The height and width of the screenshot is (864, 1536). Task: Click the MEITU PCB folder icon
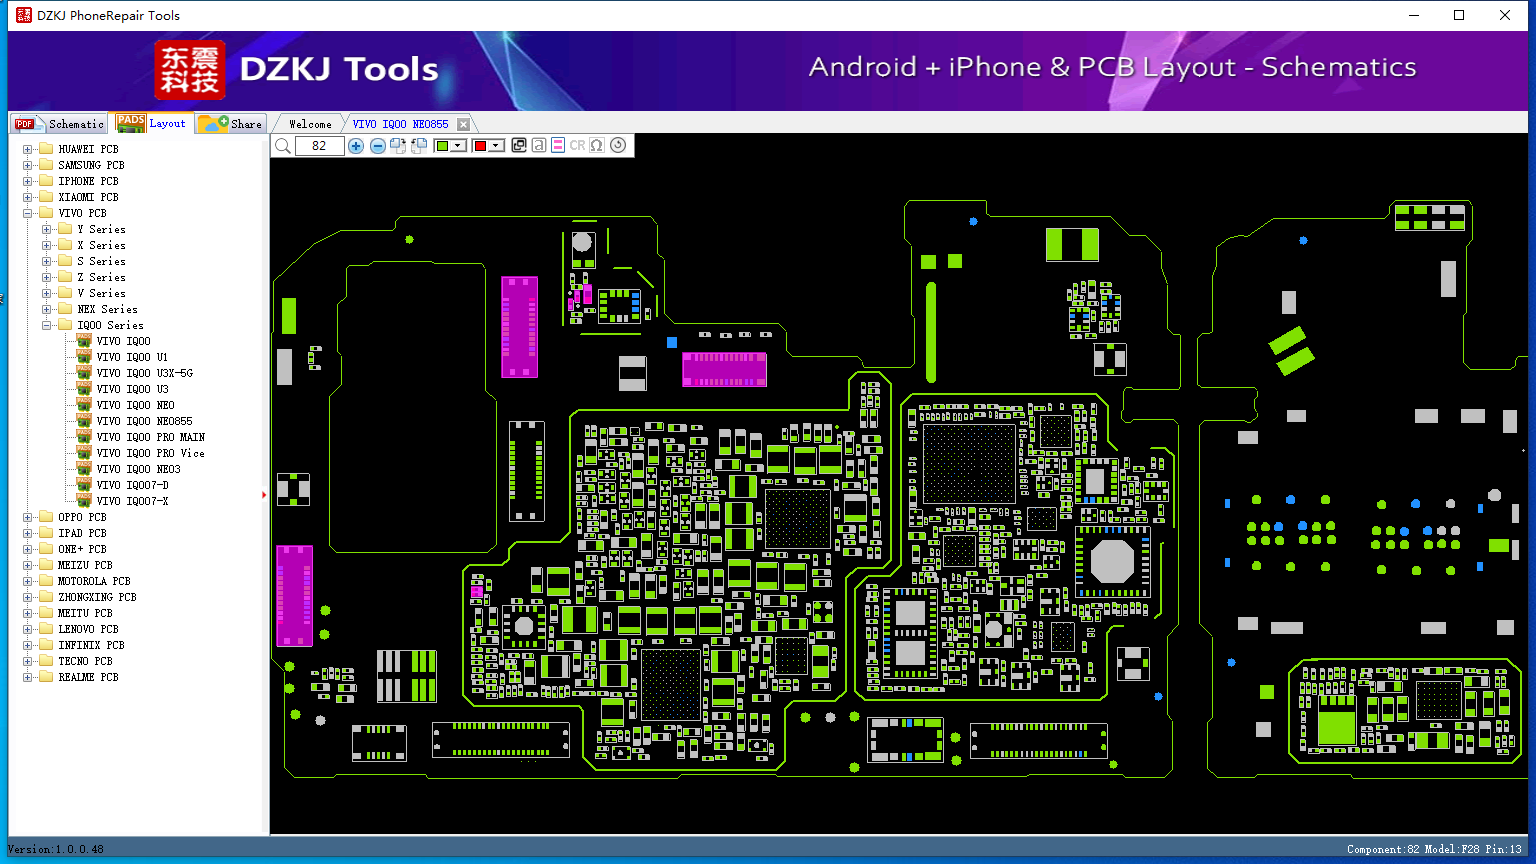tap(45, 613)
